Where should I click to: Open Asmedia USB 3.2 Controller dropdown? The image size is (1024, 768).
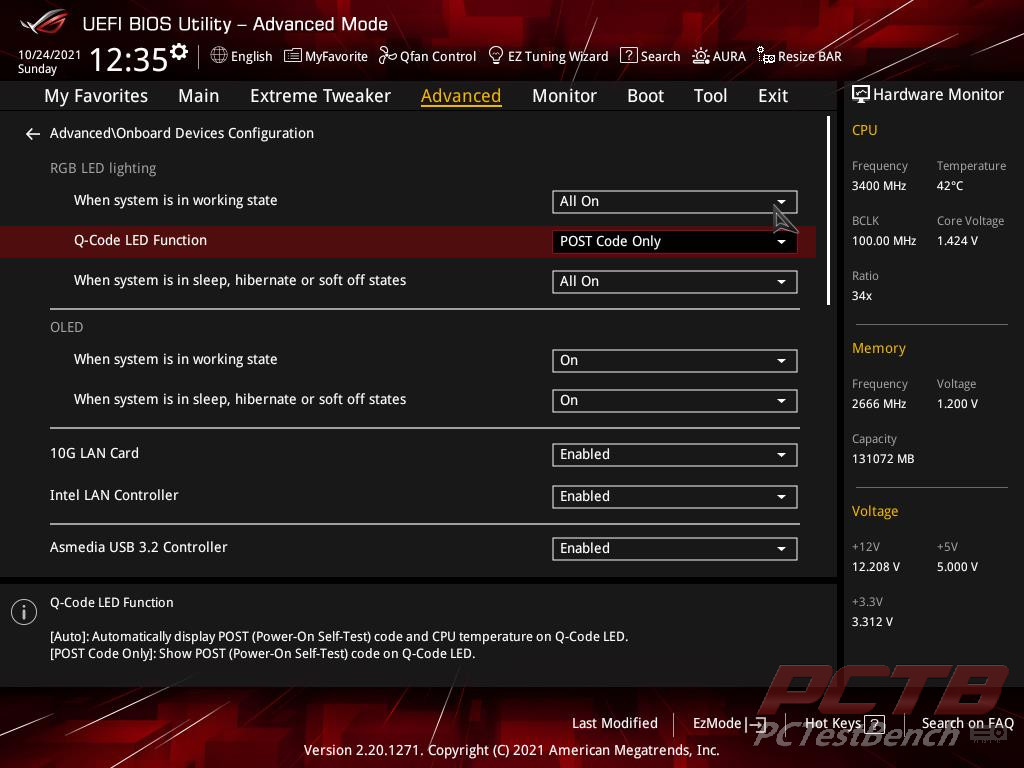coord(675,549)
